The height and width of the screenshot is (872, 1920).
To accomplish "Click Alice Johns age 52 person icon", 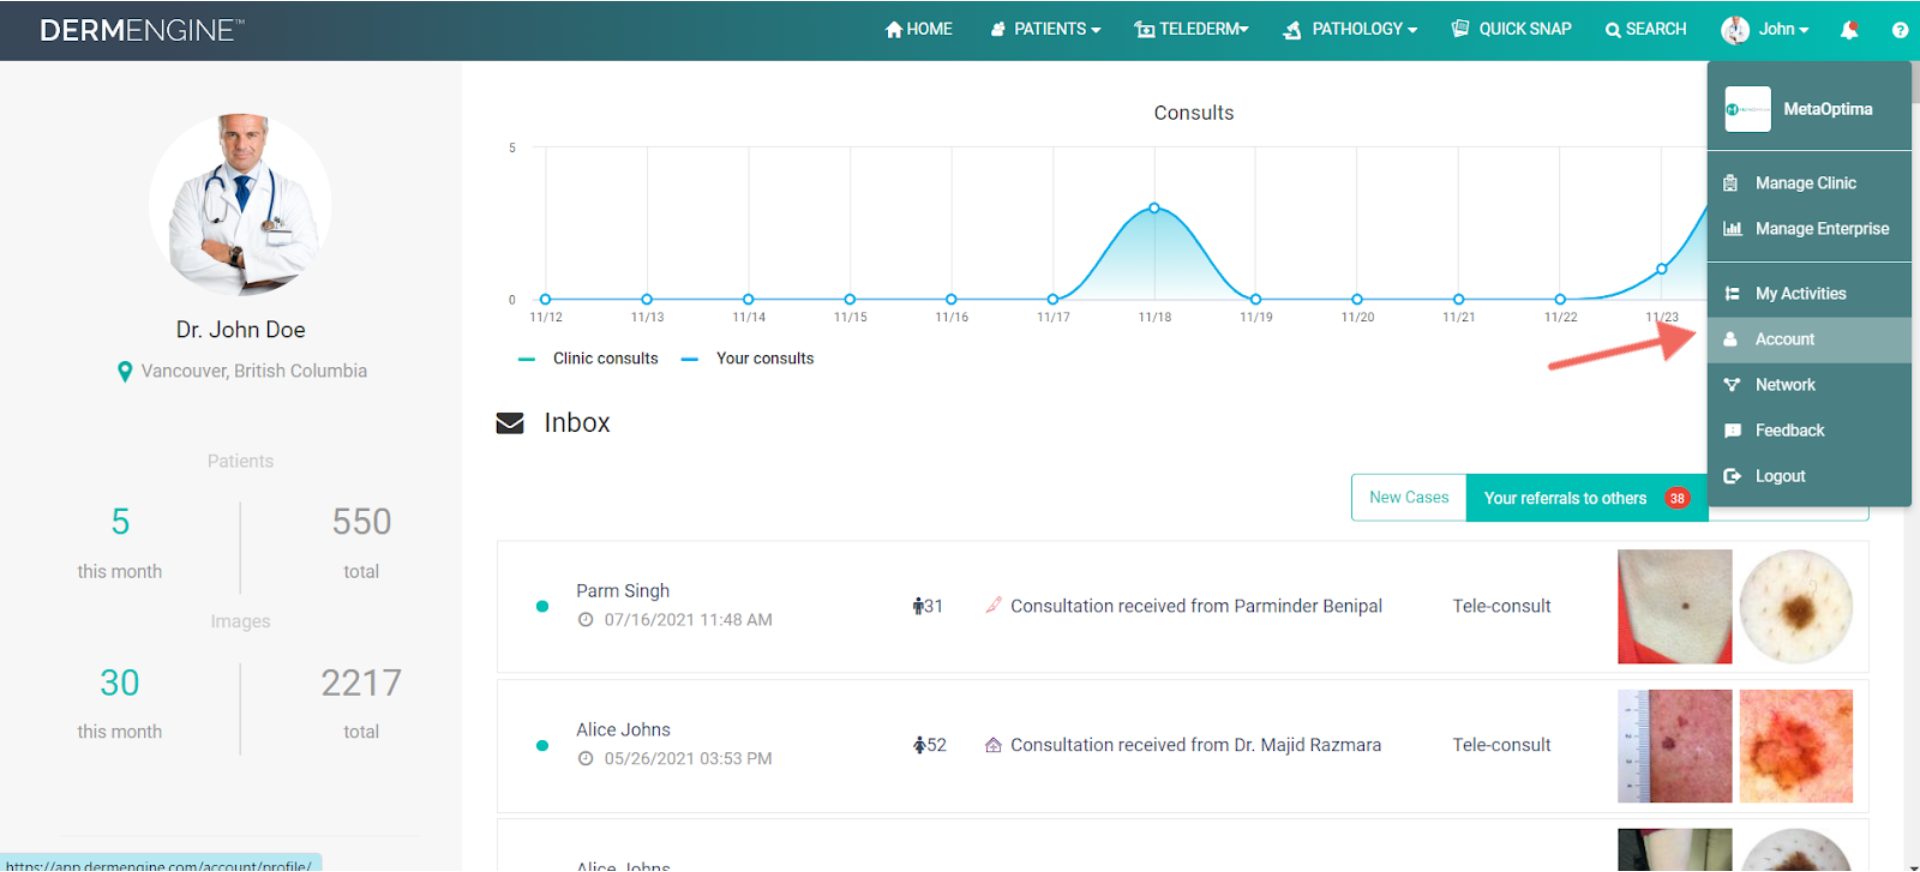I will click(x=919, y=745).
